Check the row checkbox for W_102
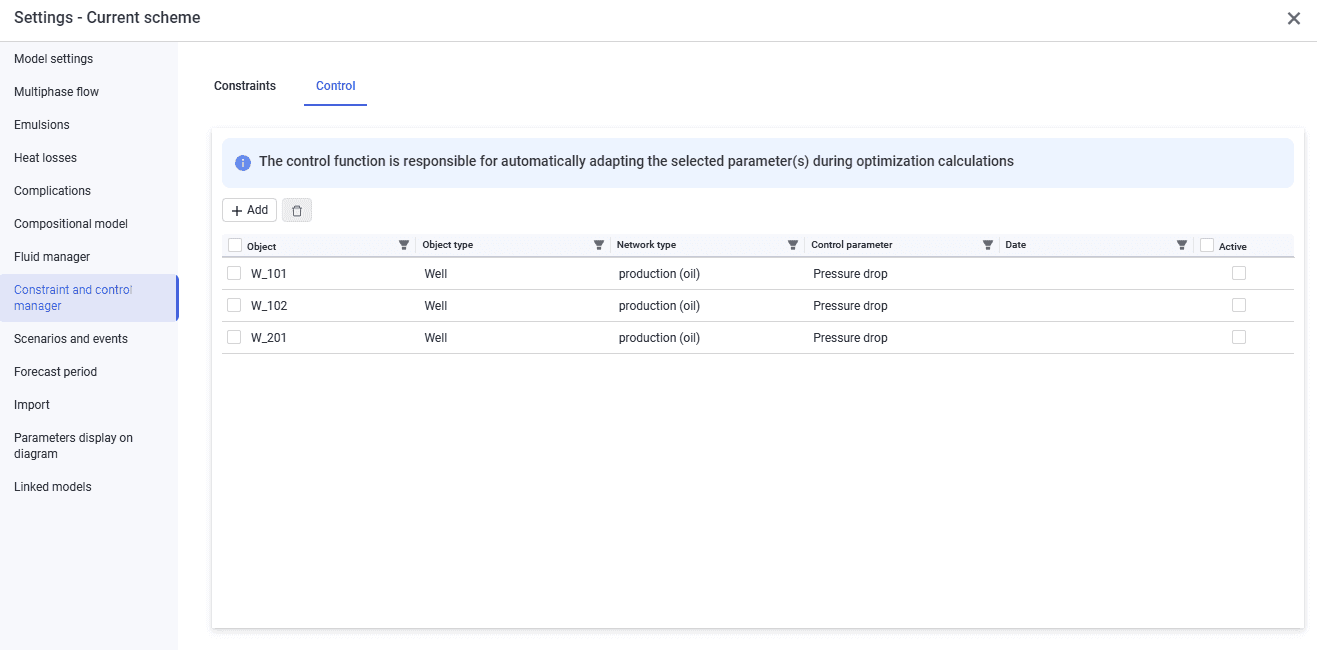Viewport: 1317px width, 650px height. pyautogui.click(x=234, y=305)
